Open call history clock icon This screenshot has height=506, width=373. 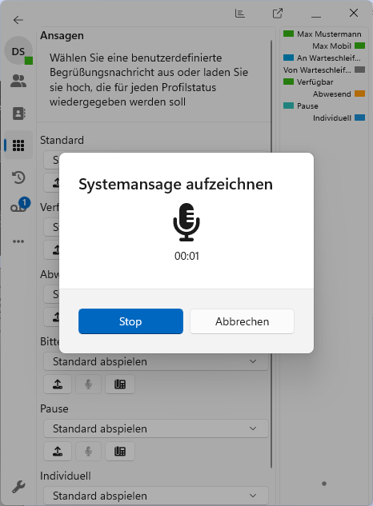coord(18,177)
